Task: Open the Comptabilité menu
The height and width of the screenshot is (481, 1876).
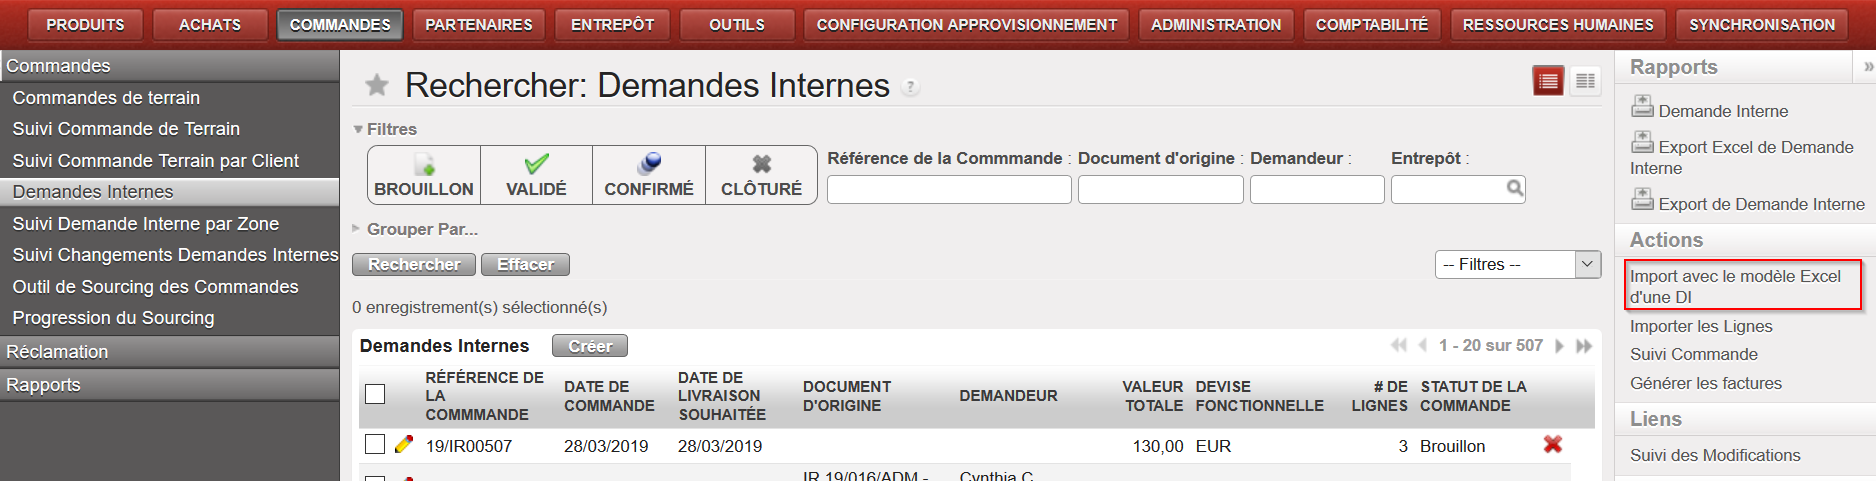Action: pyautogui.click(x=1372, y=24)
